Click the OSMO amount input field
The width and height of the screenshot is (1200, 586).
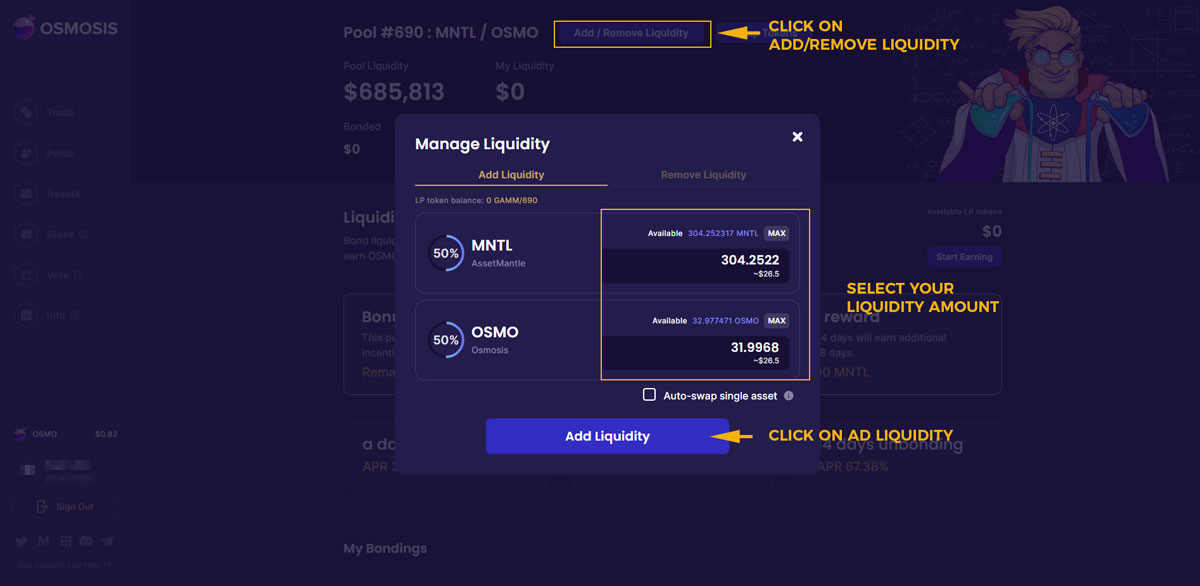(x=696, y=352)
